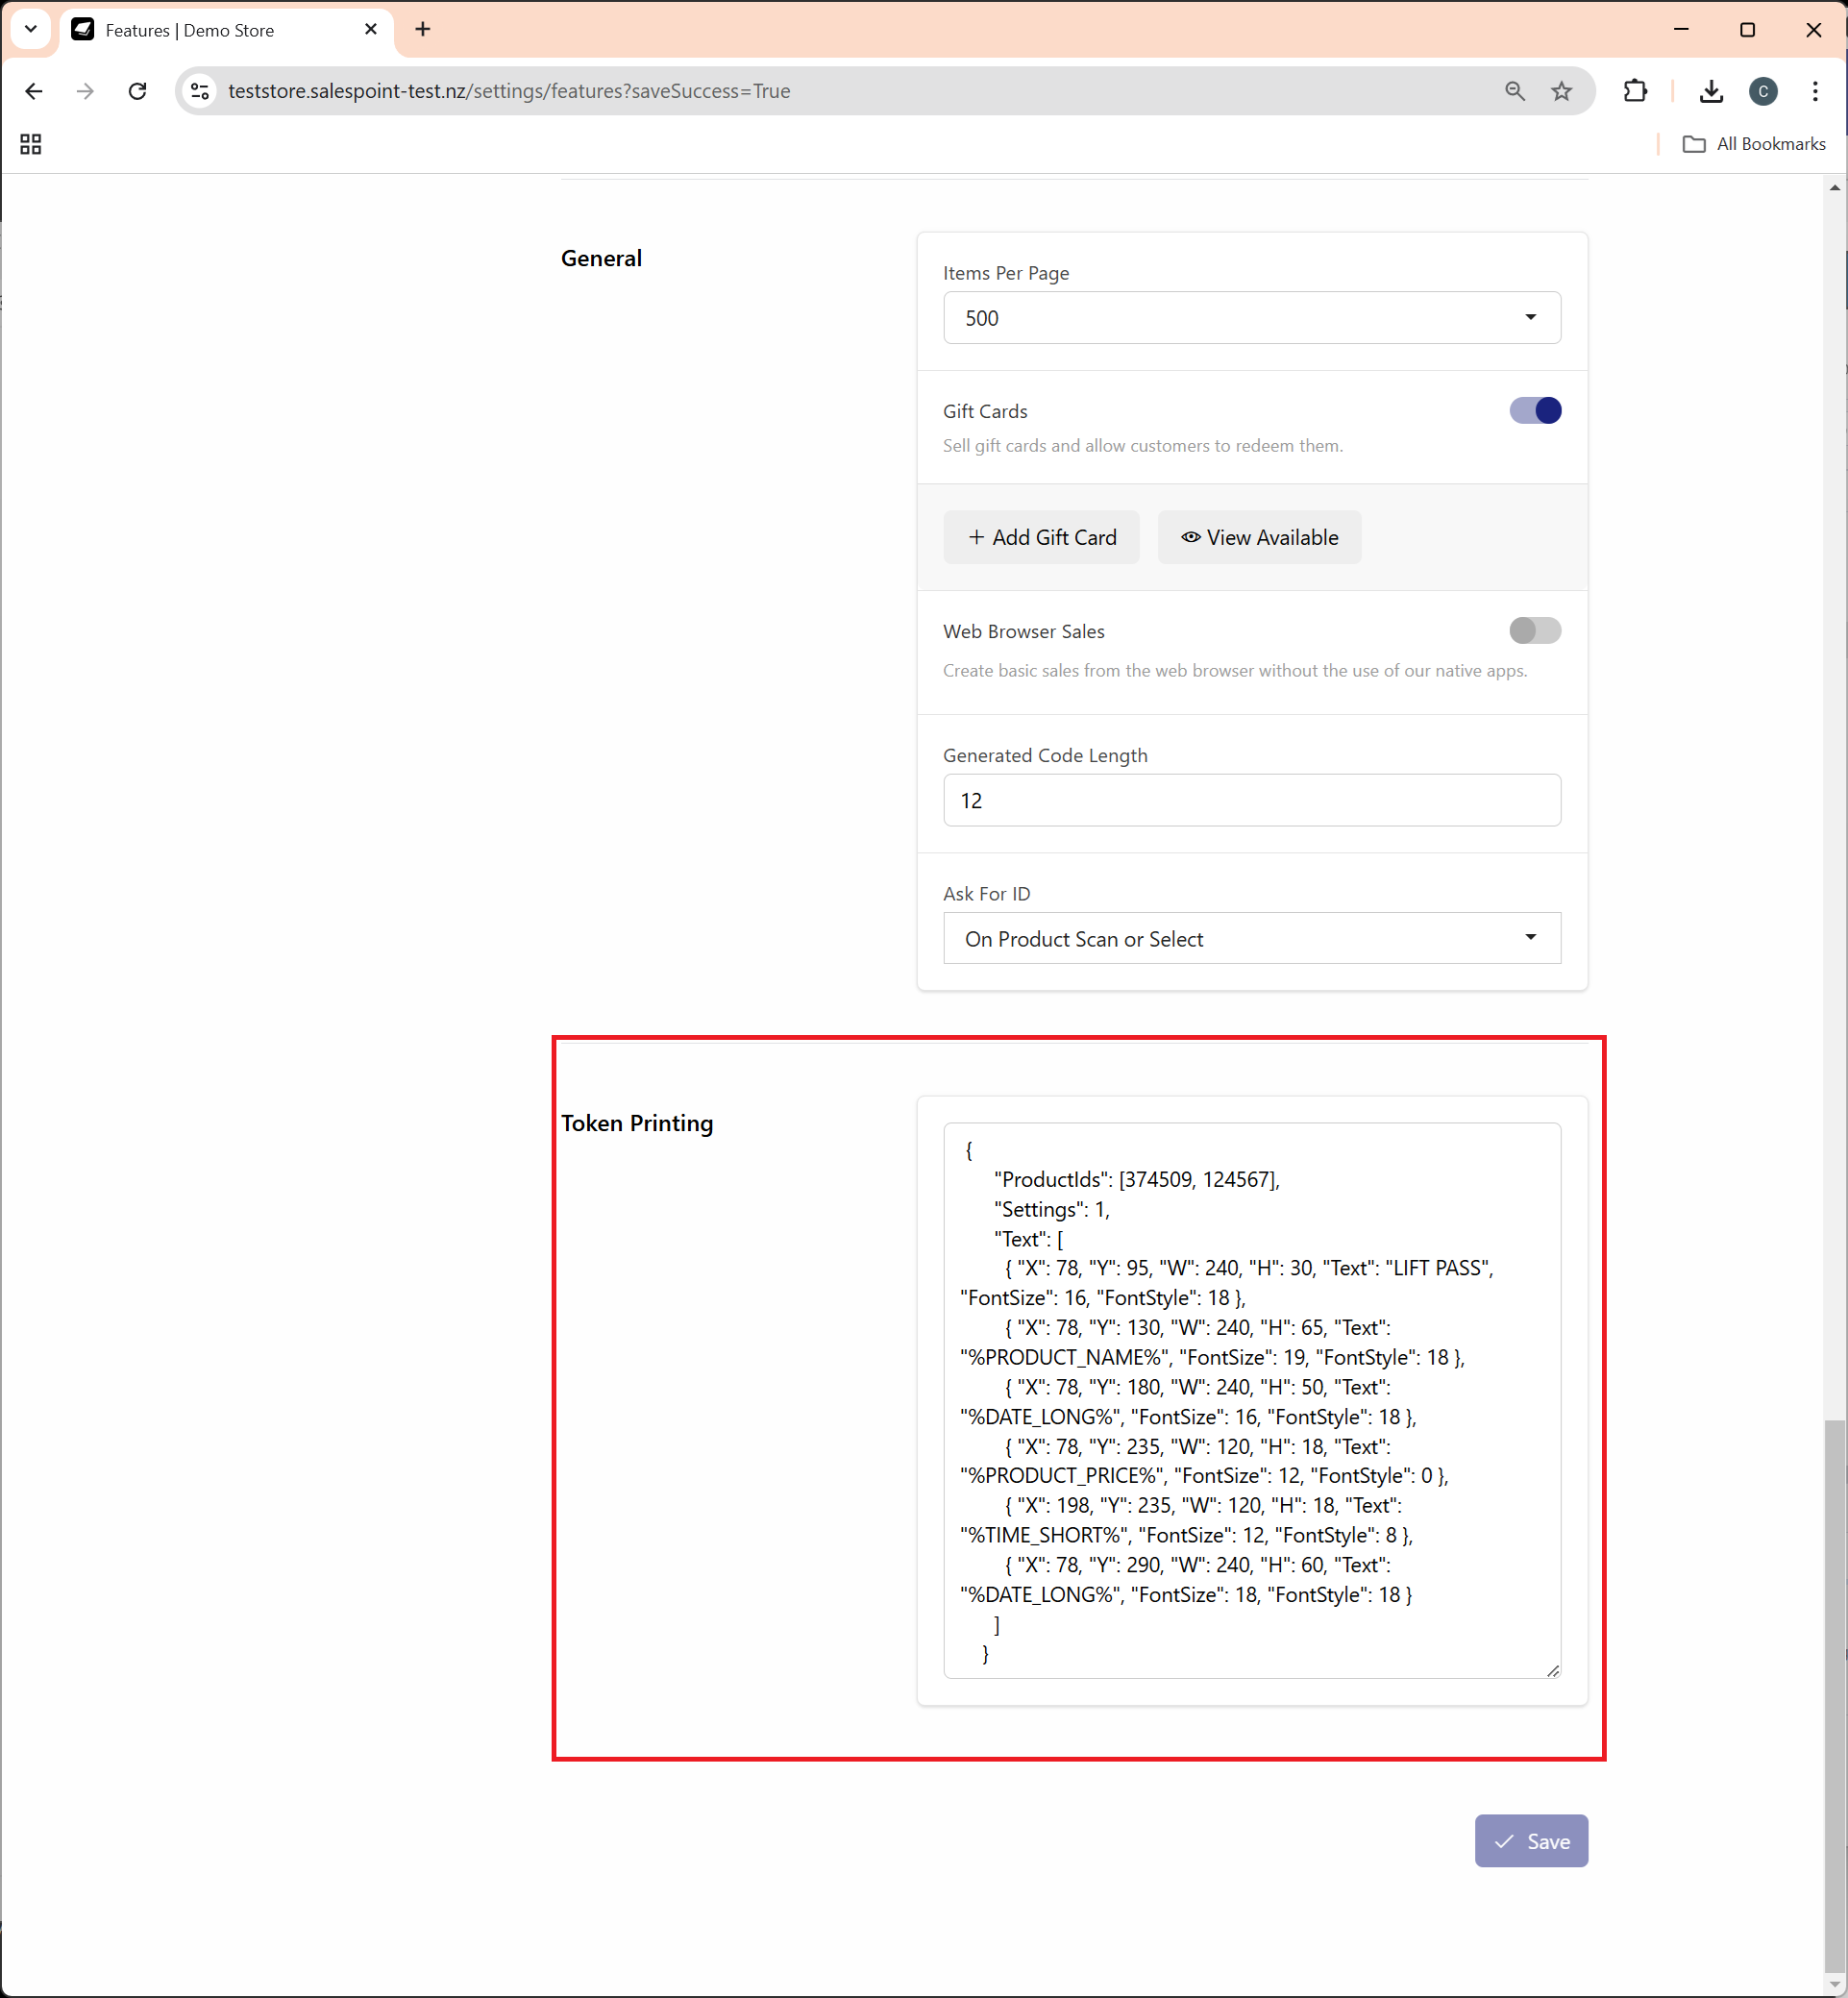Select the Features tab label

(191, 30)
